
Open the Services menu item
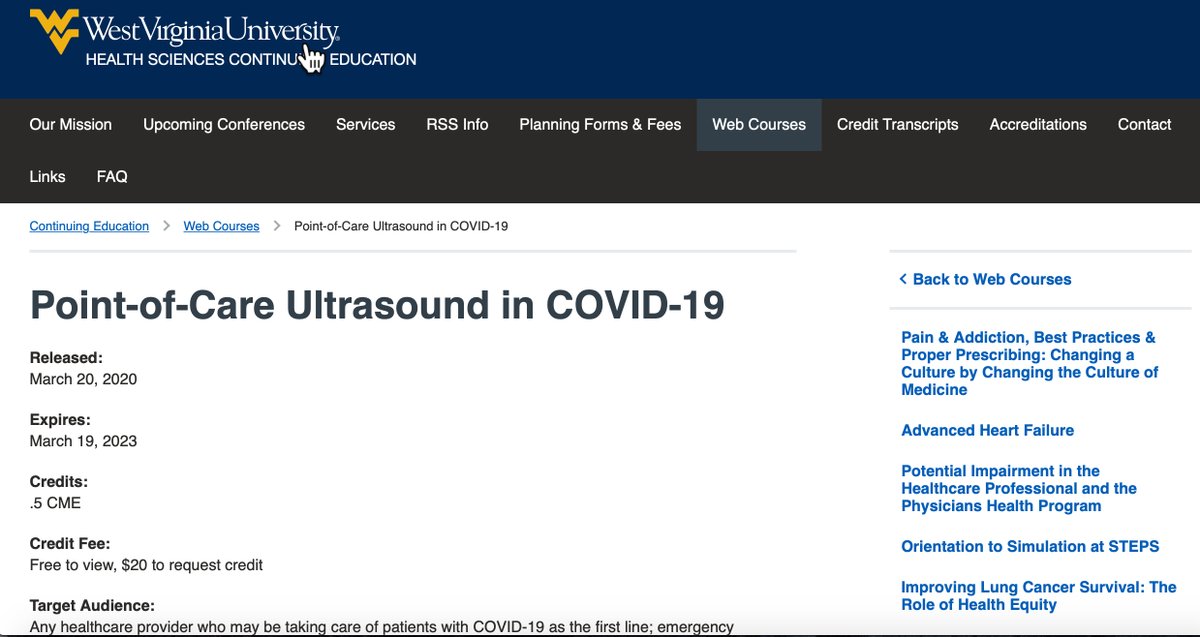click(366, 125)
